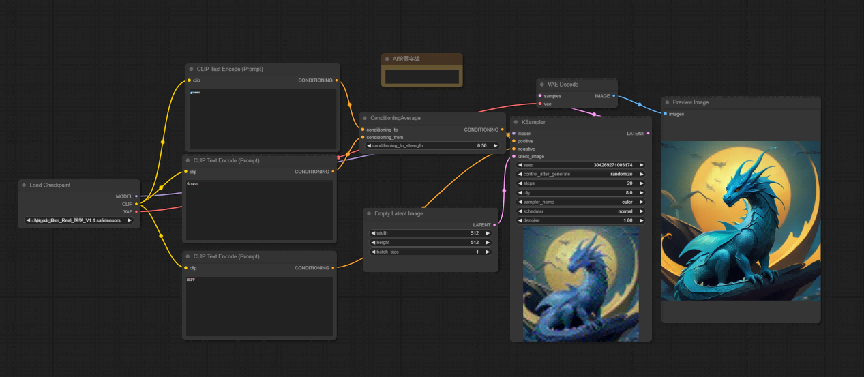
Task: Click the LATENT output port on Empty Latent Image
Action: point(494,225)
